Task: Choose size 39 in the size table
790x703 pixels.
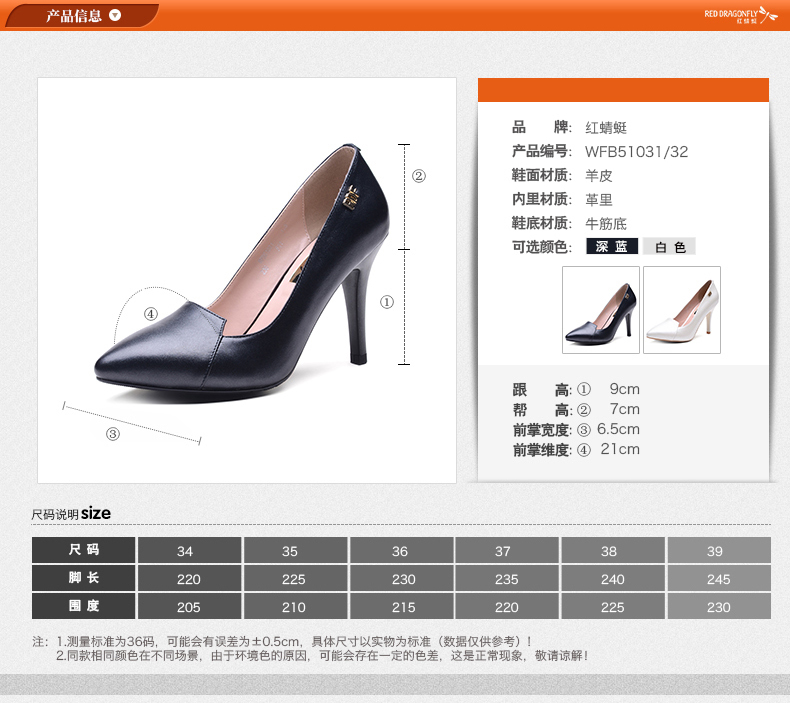Action: (715, 550)
